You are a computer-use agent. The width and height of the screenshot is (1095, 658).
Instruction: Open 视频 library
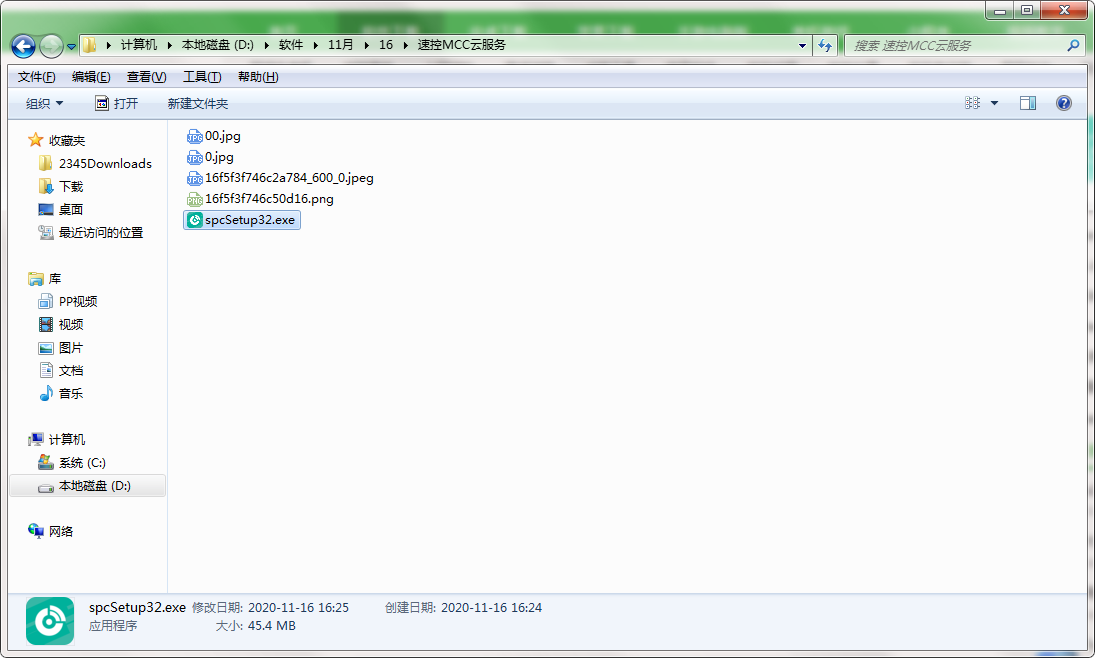pos(71,325)
